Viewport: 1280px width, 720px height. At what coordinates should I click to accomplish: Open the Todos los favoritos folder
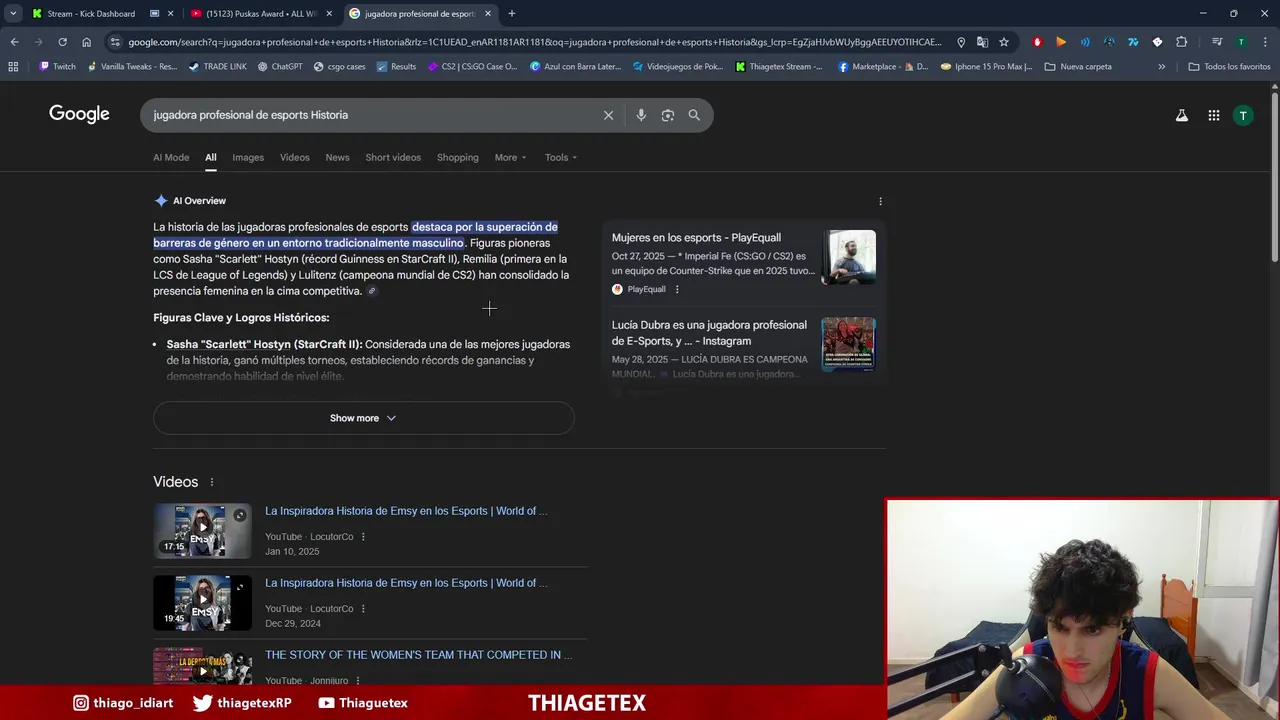tap(1229, 67)
